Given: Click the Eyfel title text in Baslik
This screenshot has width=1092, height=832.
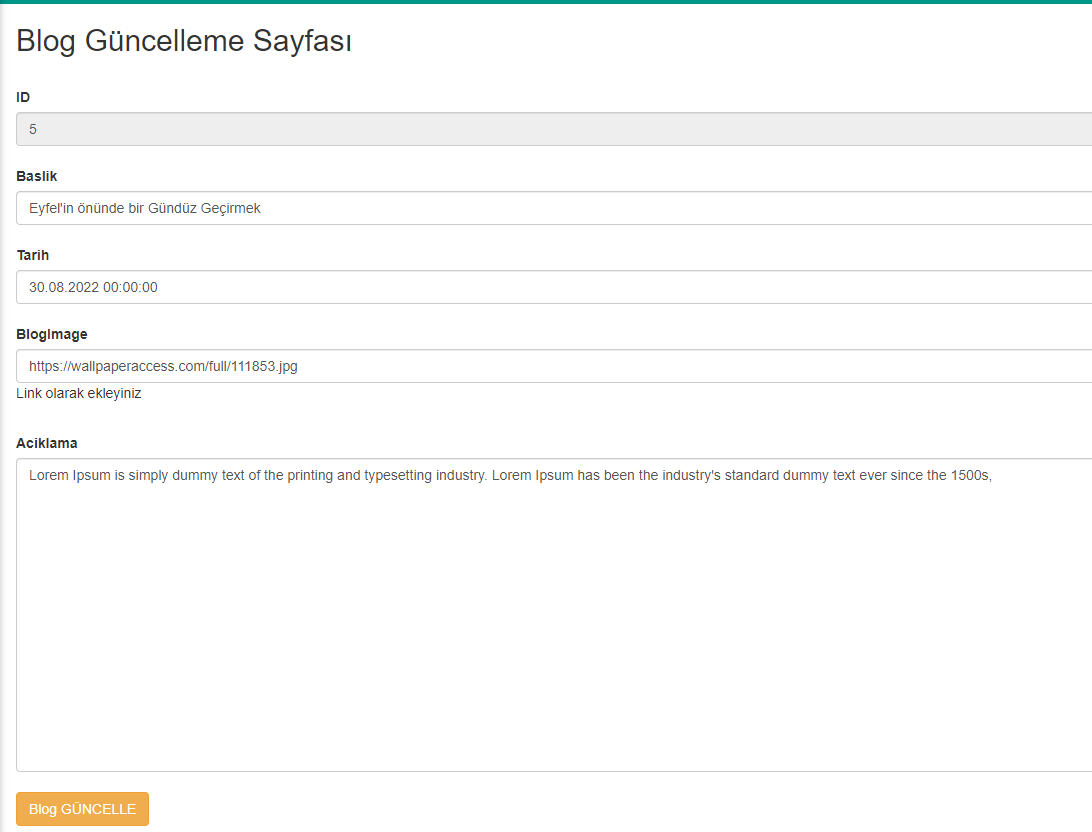Looking at the screenshot, I should [x=145, y=208].
